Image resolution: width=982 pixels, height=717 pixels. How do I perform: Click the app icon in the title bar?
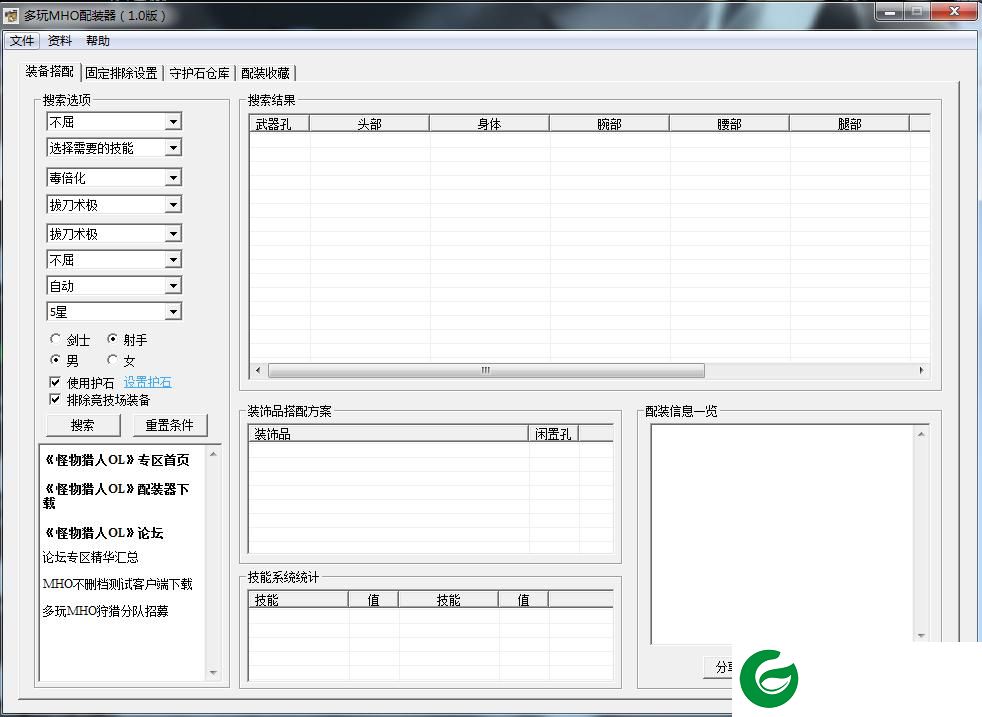[x=11, y=14]
